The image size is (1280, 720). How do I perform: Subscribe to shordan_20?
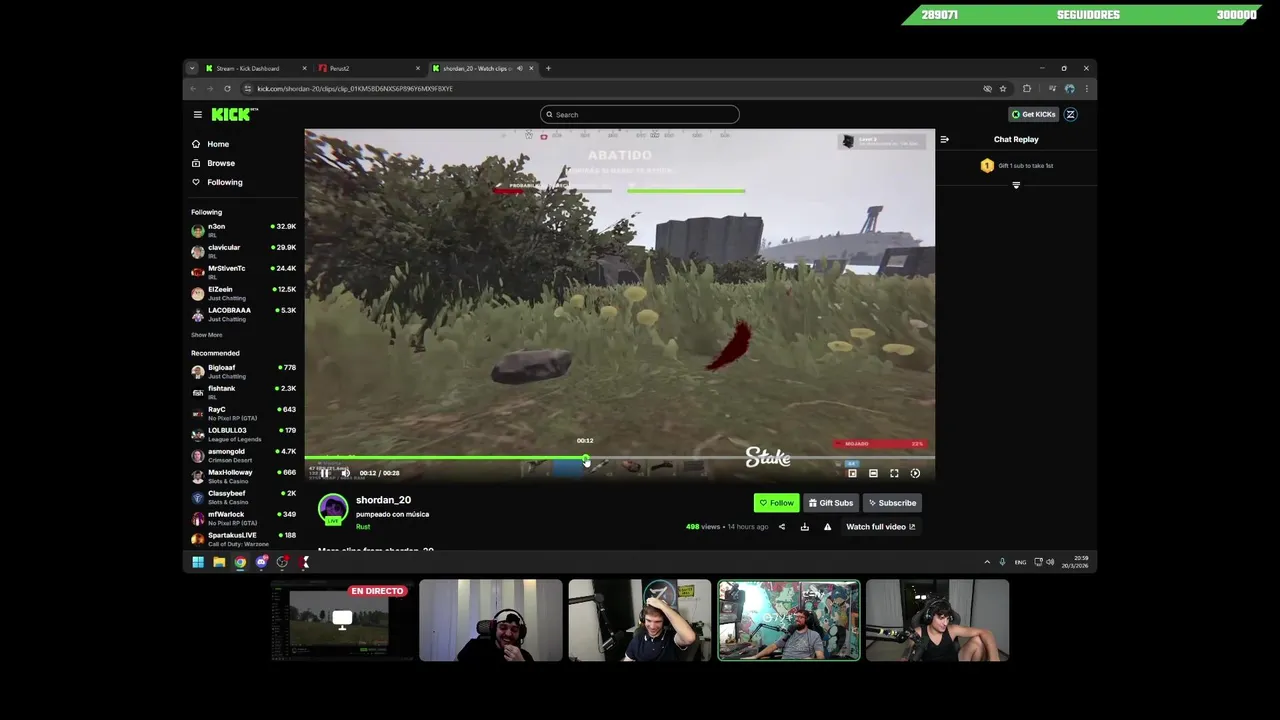click(x=892, y=503)
